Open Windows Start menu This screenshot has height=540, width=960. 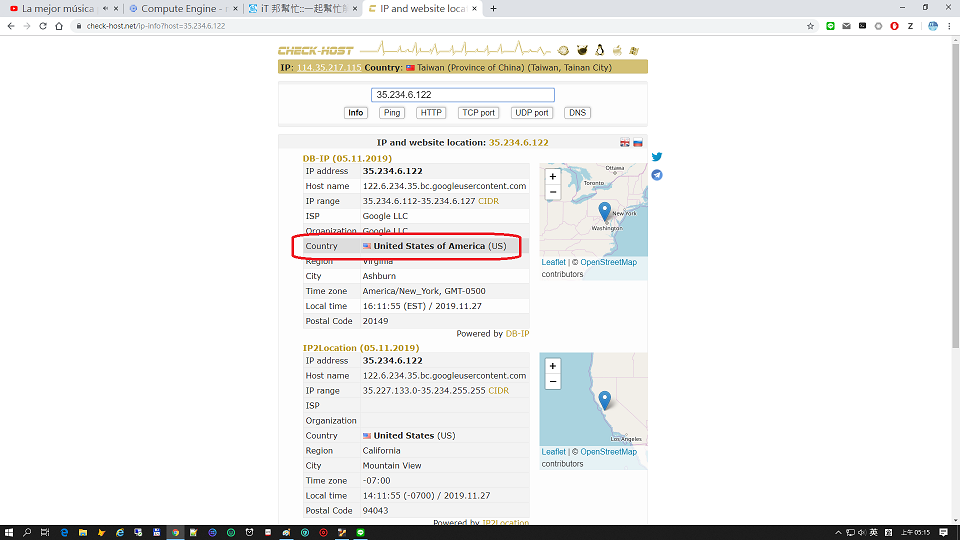pyautogui.click(x=9, y=533)
